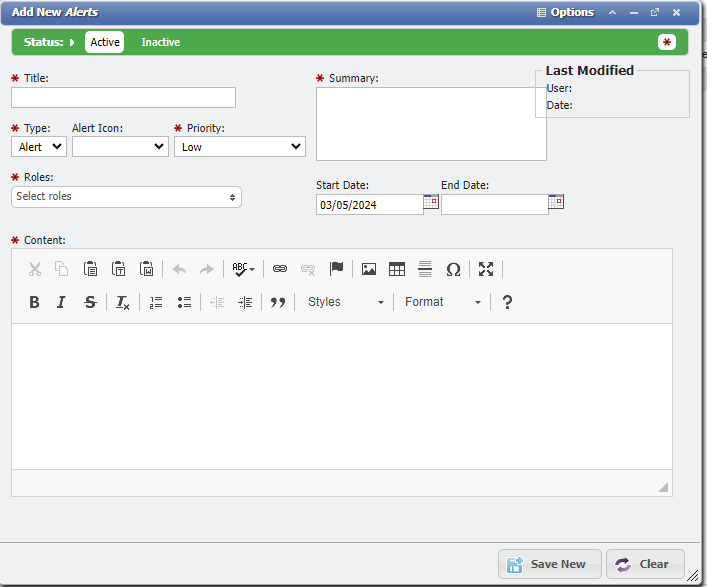Viewport: 707px width, 587px height.
Task: Click the Save New button
Action: pos(549,564)
